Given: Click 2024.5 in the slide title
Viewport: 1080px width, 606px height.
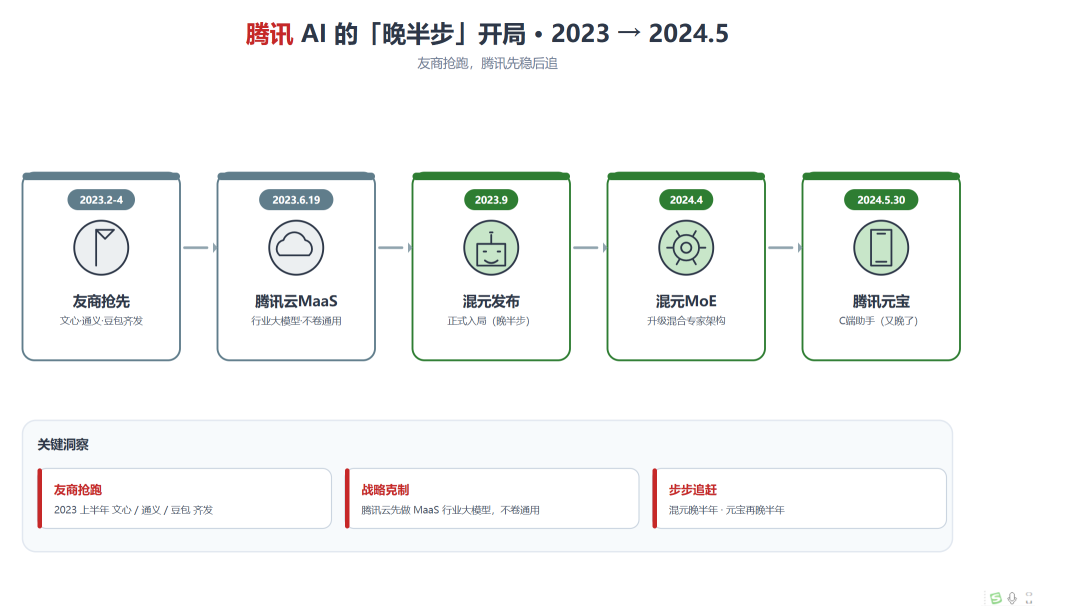Looking at the screenshot, I should (x=688, y=34).
